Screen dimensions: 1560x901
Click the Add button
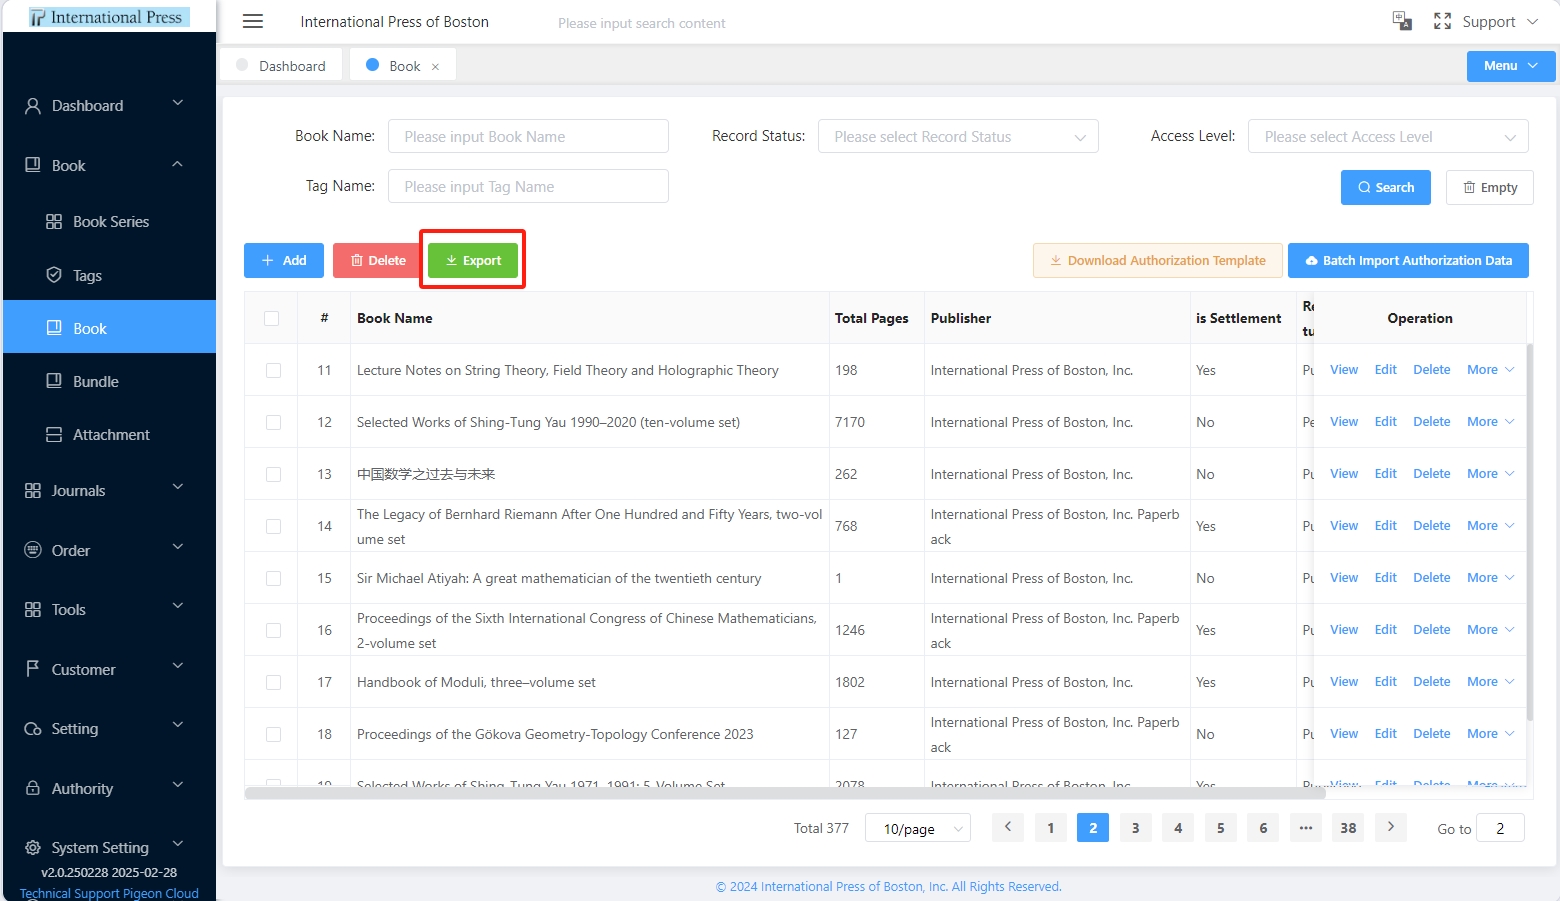[x=284, y=260]
